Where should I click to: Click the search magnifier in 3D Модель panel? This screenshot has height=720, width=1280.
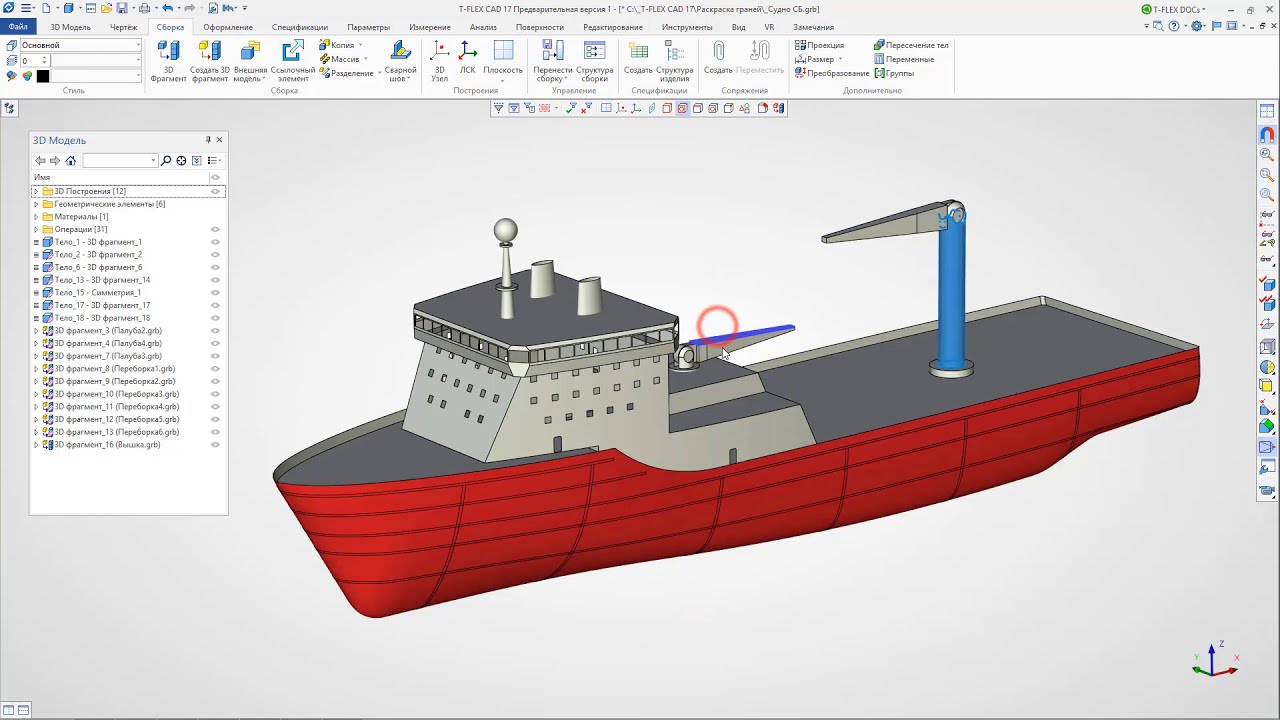[x=166, y=160]
